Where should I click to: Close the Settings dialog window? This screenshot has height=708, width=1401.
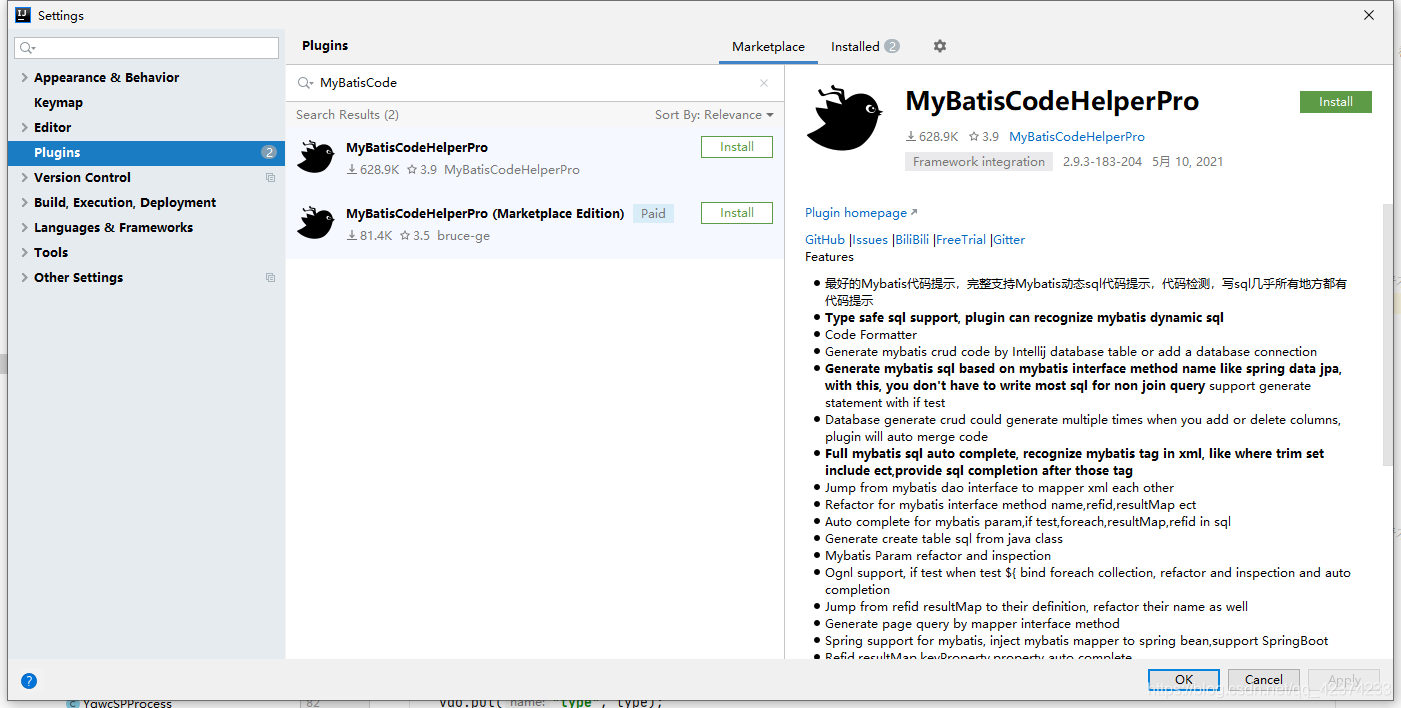coord(1369,15)
